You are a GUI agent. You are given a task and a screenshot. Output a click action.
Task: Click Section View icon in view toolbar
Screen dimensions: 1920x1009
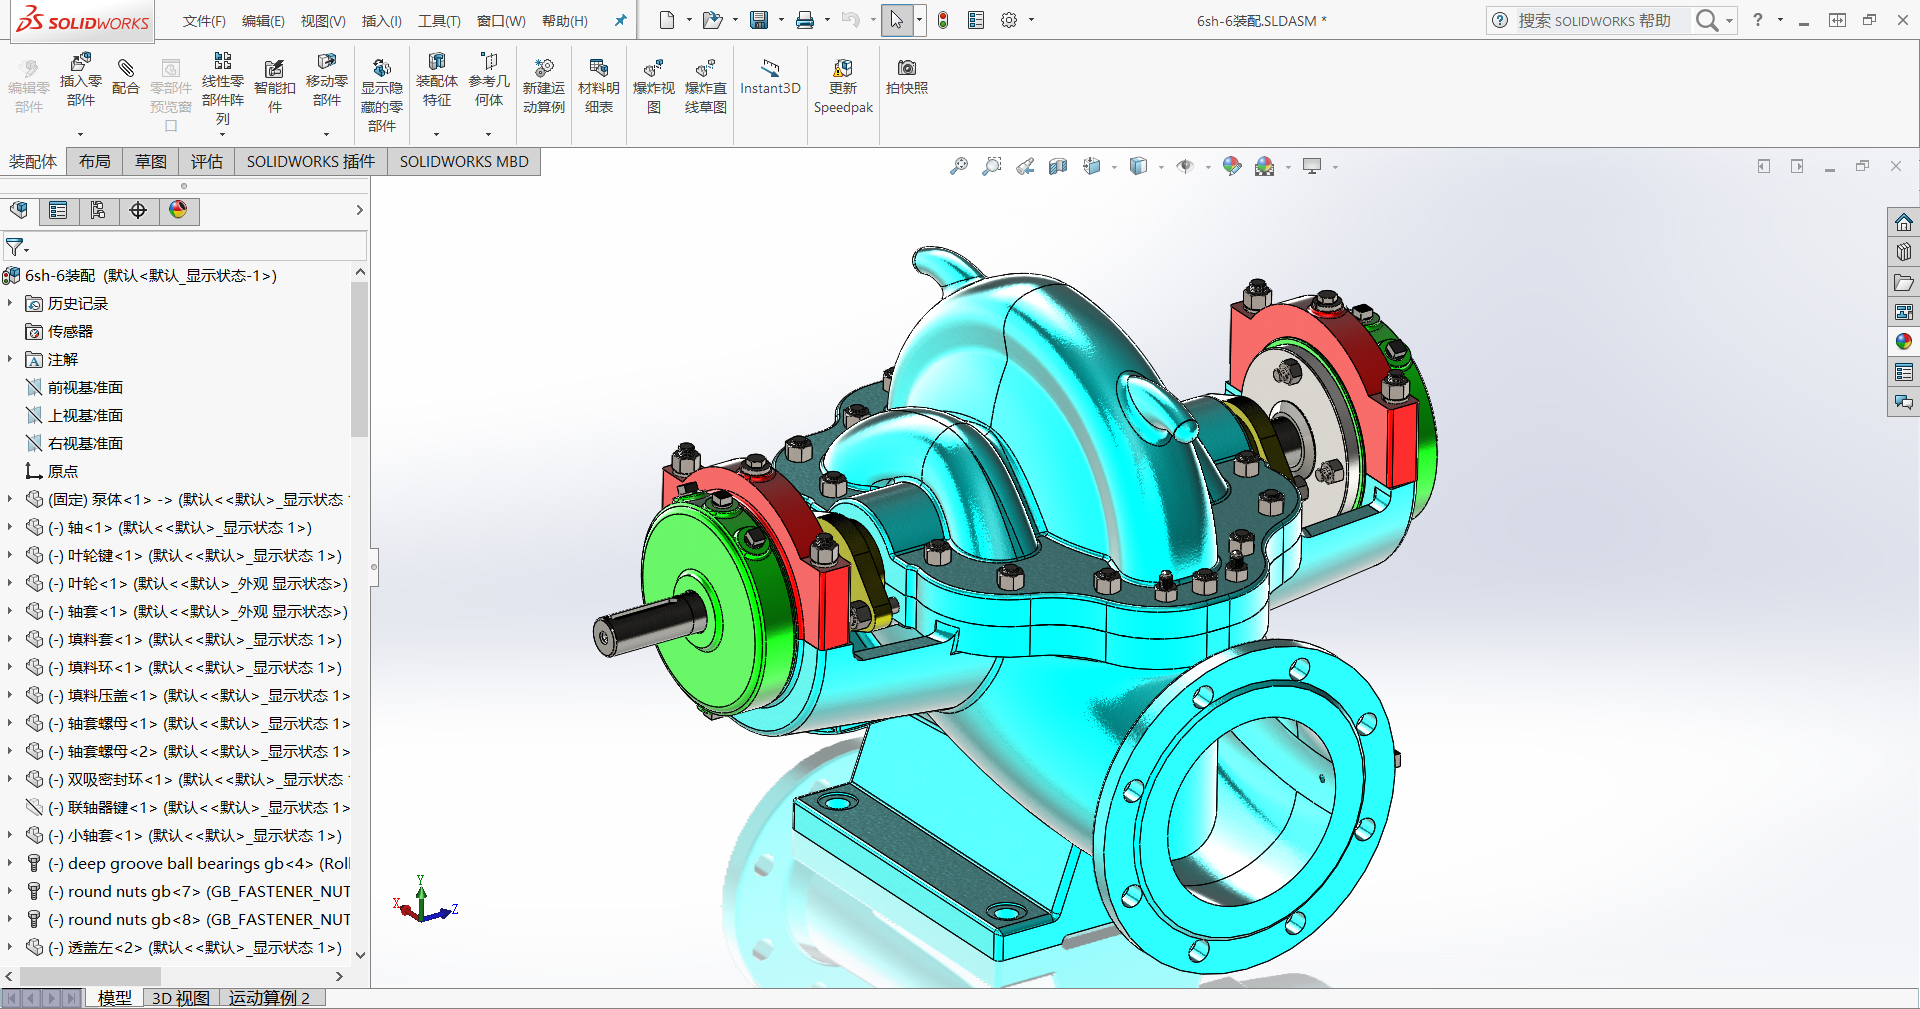1058,166
